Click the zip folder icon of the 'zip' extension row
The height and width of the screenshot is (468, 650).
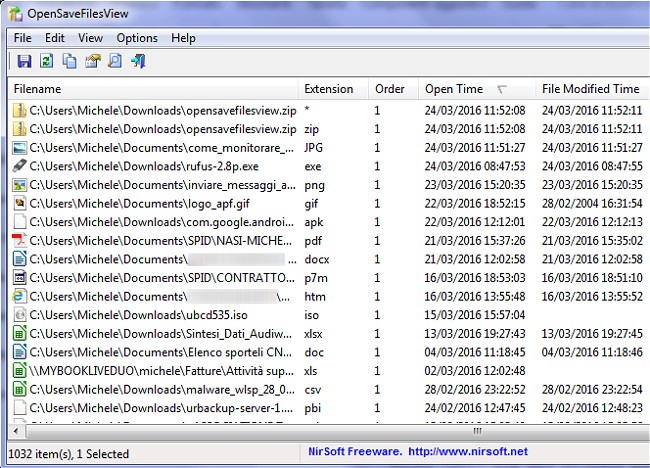click(19, 129)
